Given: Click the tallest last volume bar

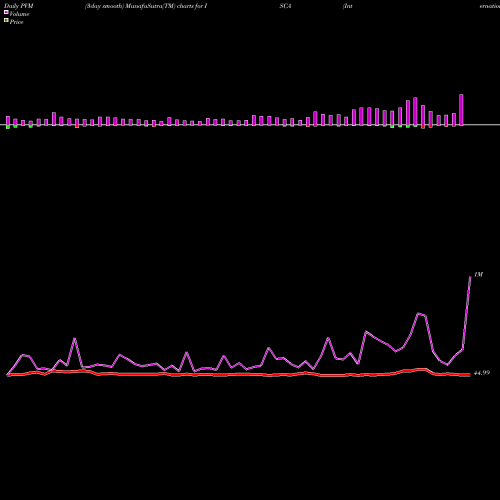Looking at the screenshot, I should [461, 110].
